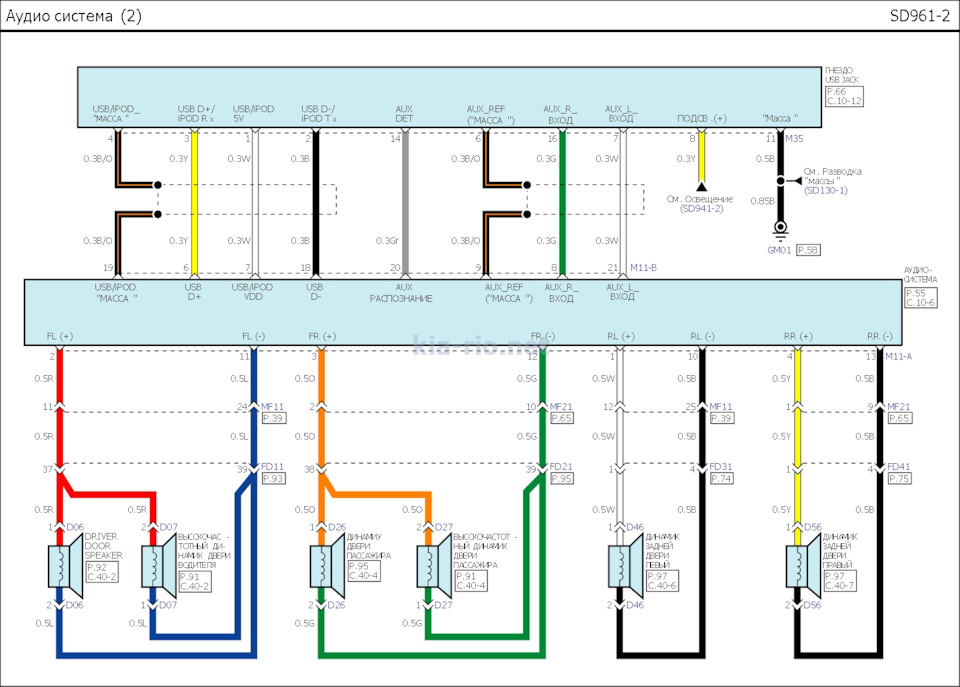Click the 'FL (+)' terminal label

click(x=59, y=336)
